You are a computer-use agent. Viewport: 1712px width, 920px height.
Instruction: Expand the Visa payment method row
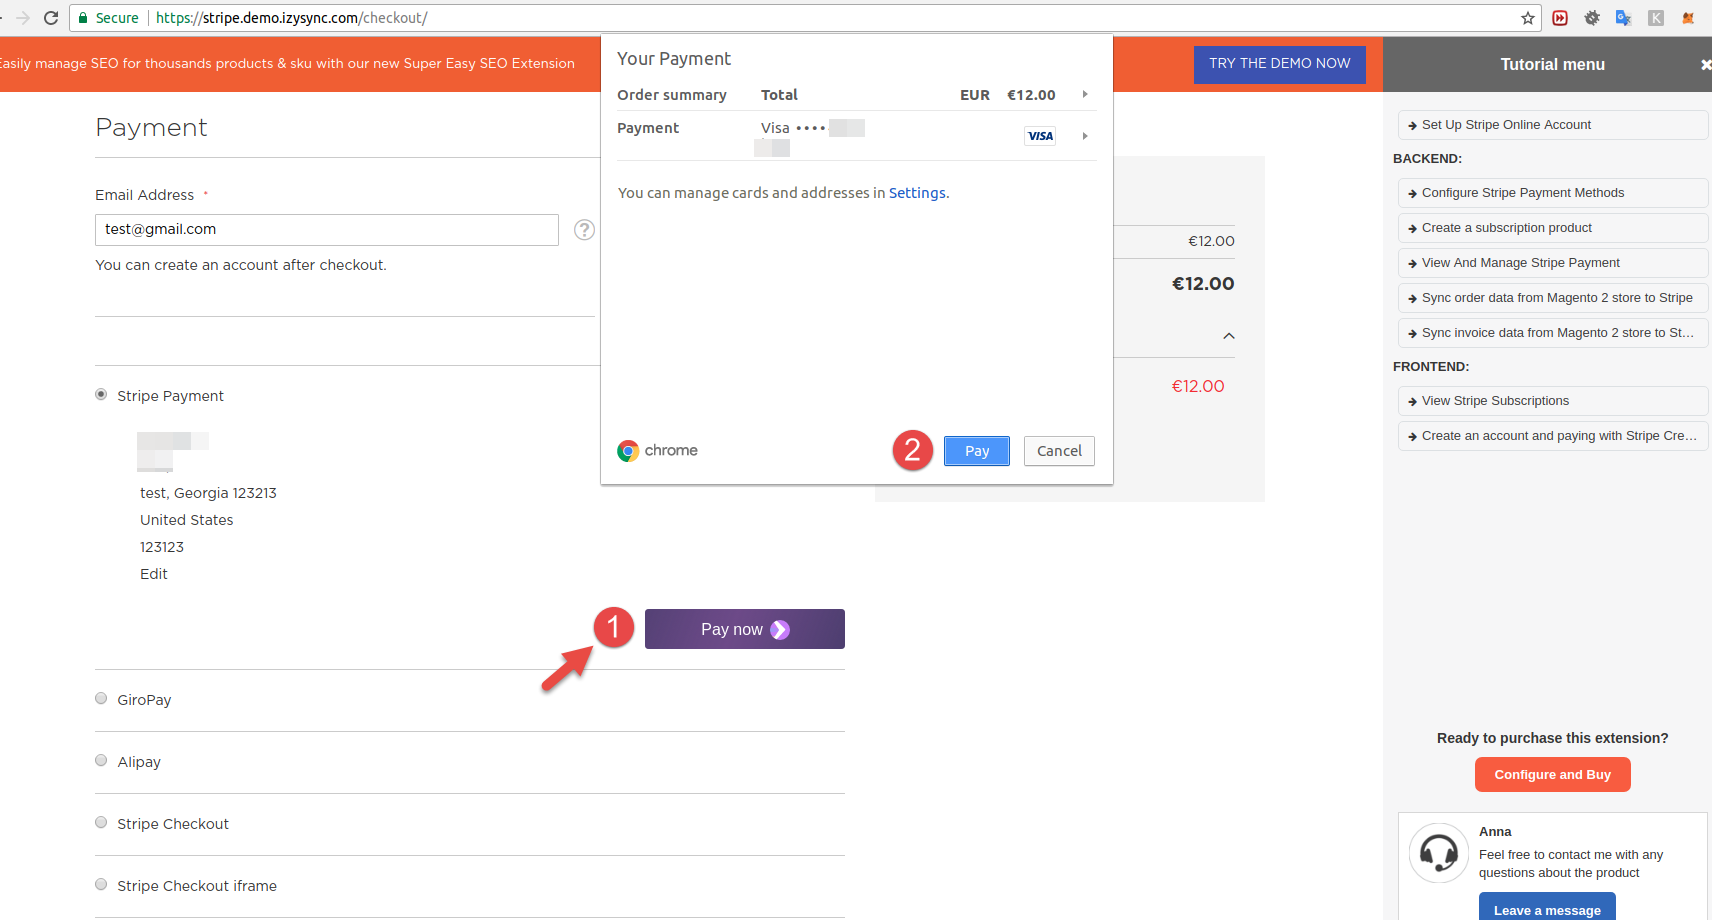coord(1085,136)
